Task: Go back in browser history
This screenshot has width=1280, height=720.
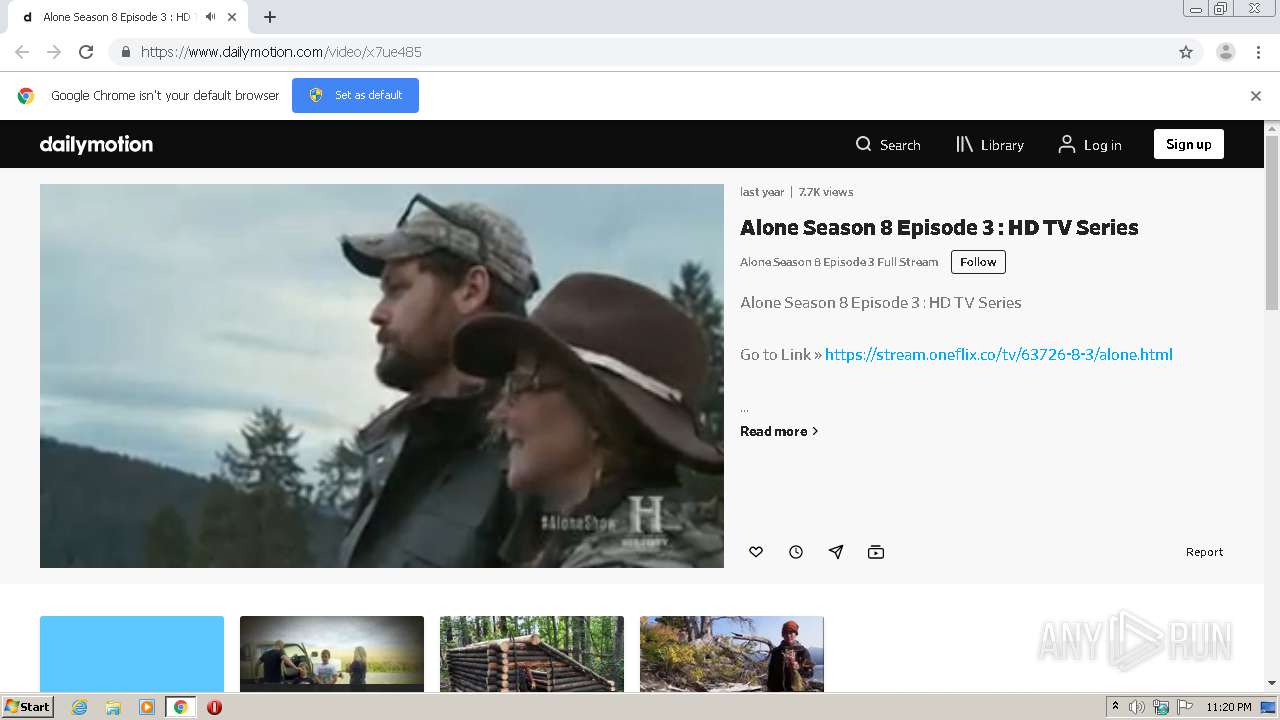Action: pos(22,52)
